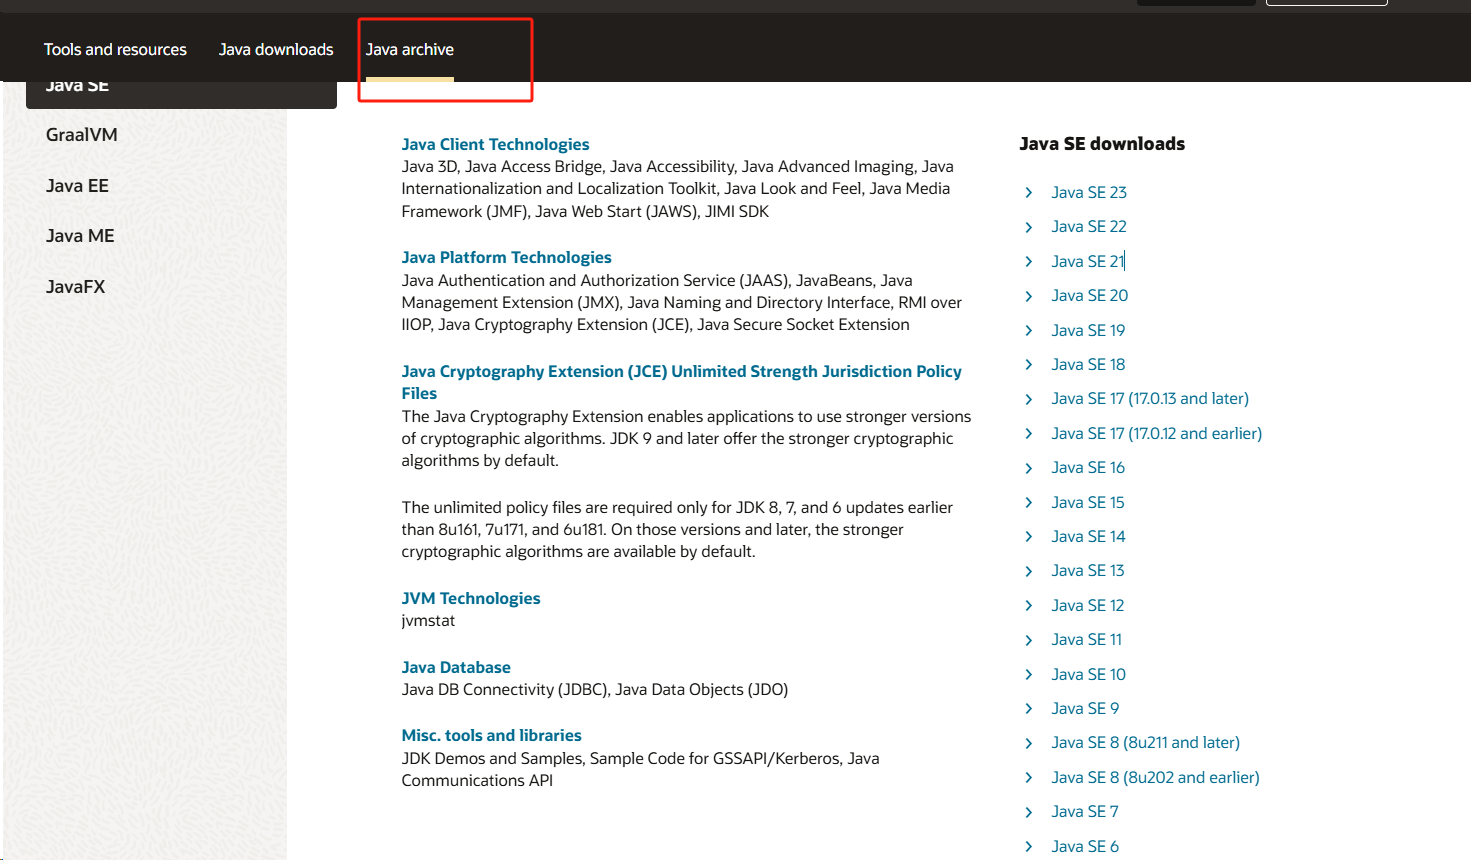Viewport: 1471px width, 860px height.
Task: Open the Java SE 16 download link
Action: 1088,467
